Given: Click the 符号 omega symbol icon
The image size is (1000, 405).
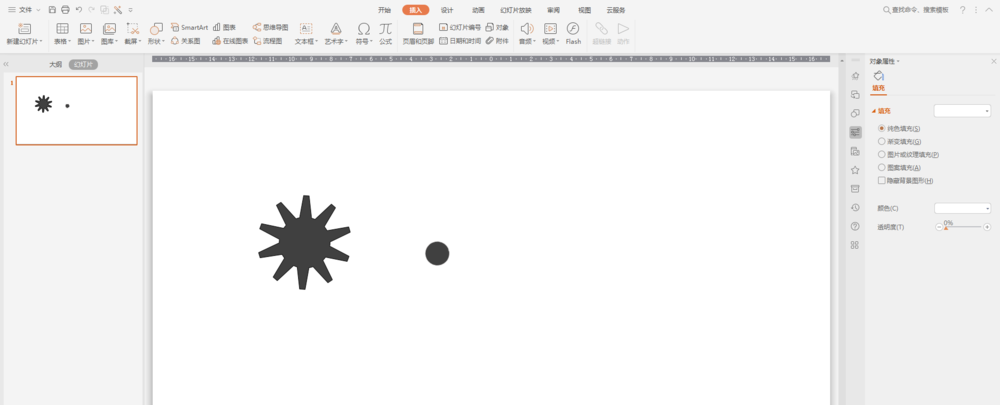Looking at the screenshot, I should pyautogui.click(x=364, y=29).
